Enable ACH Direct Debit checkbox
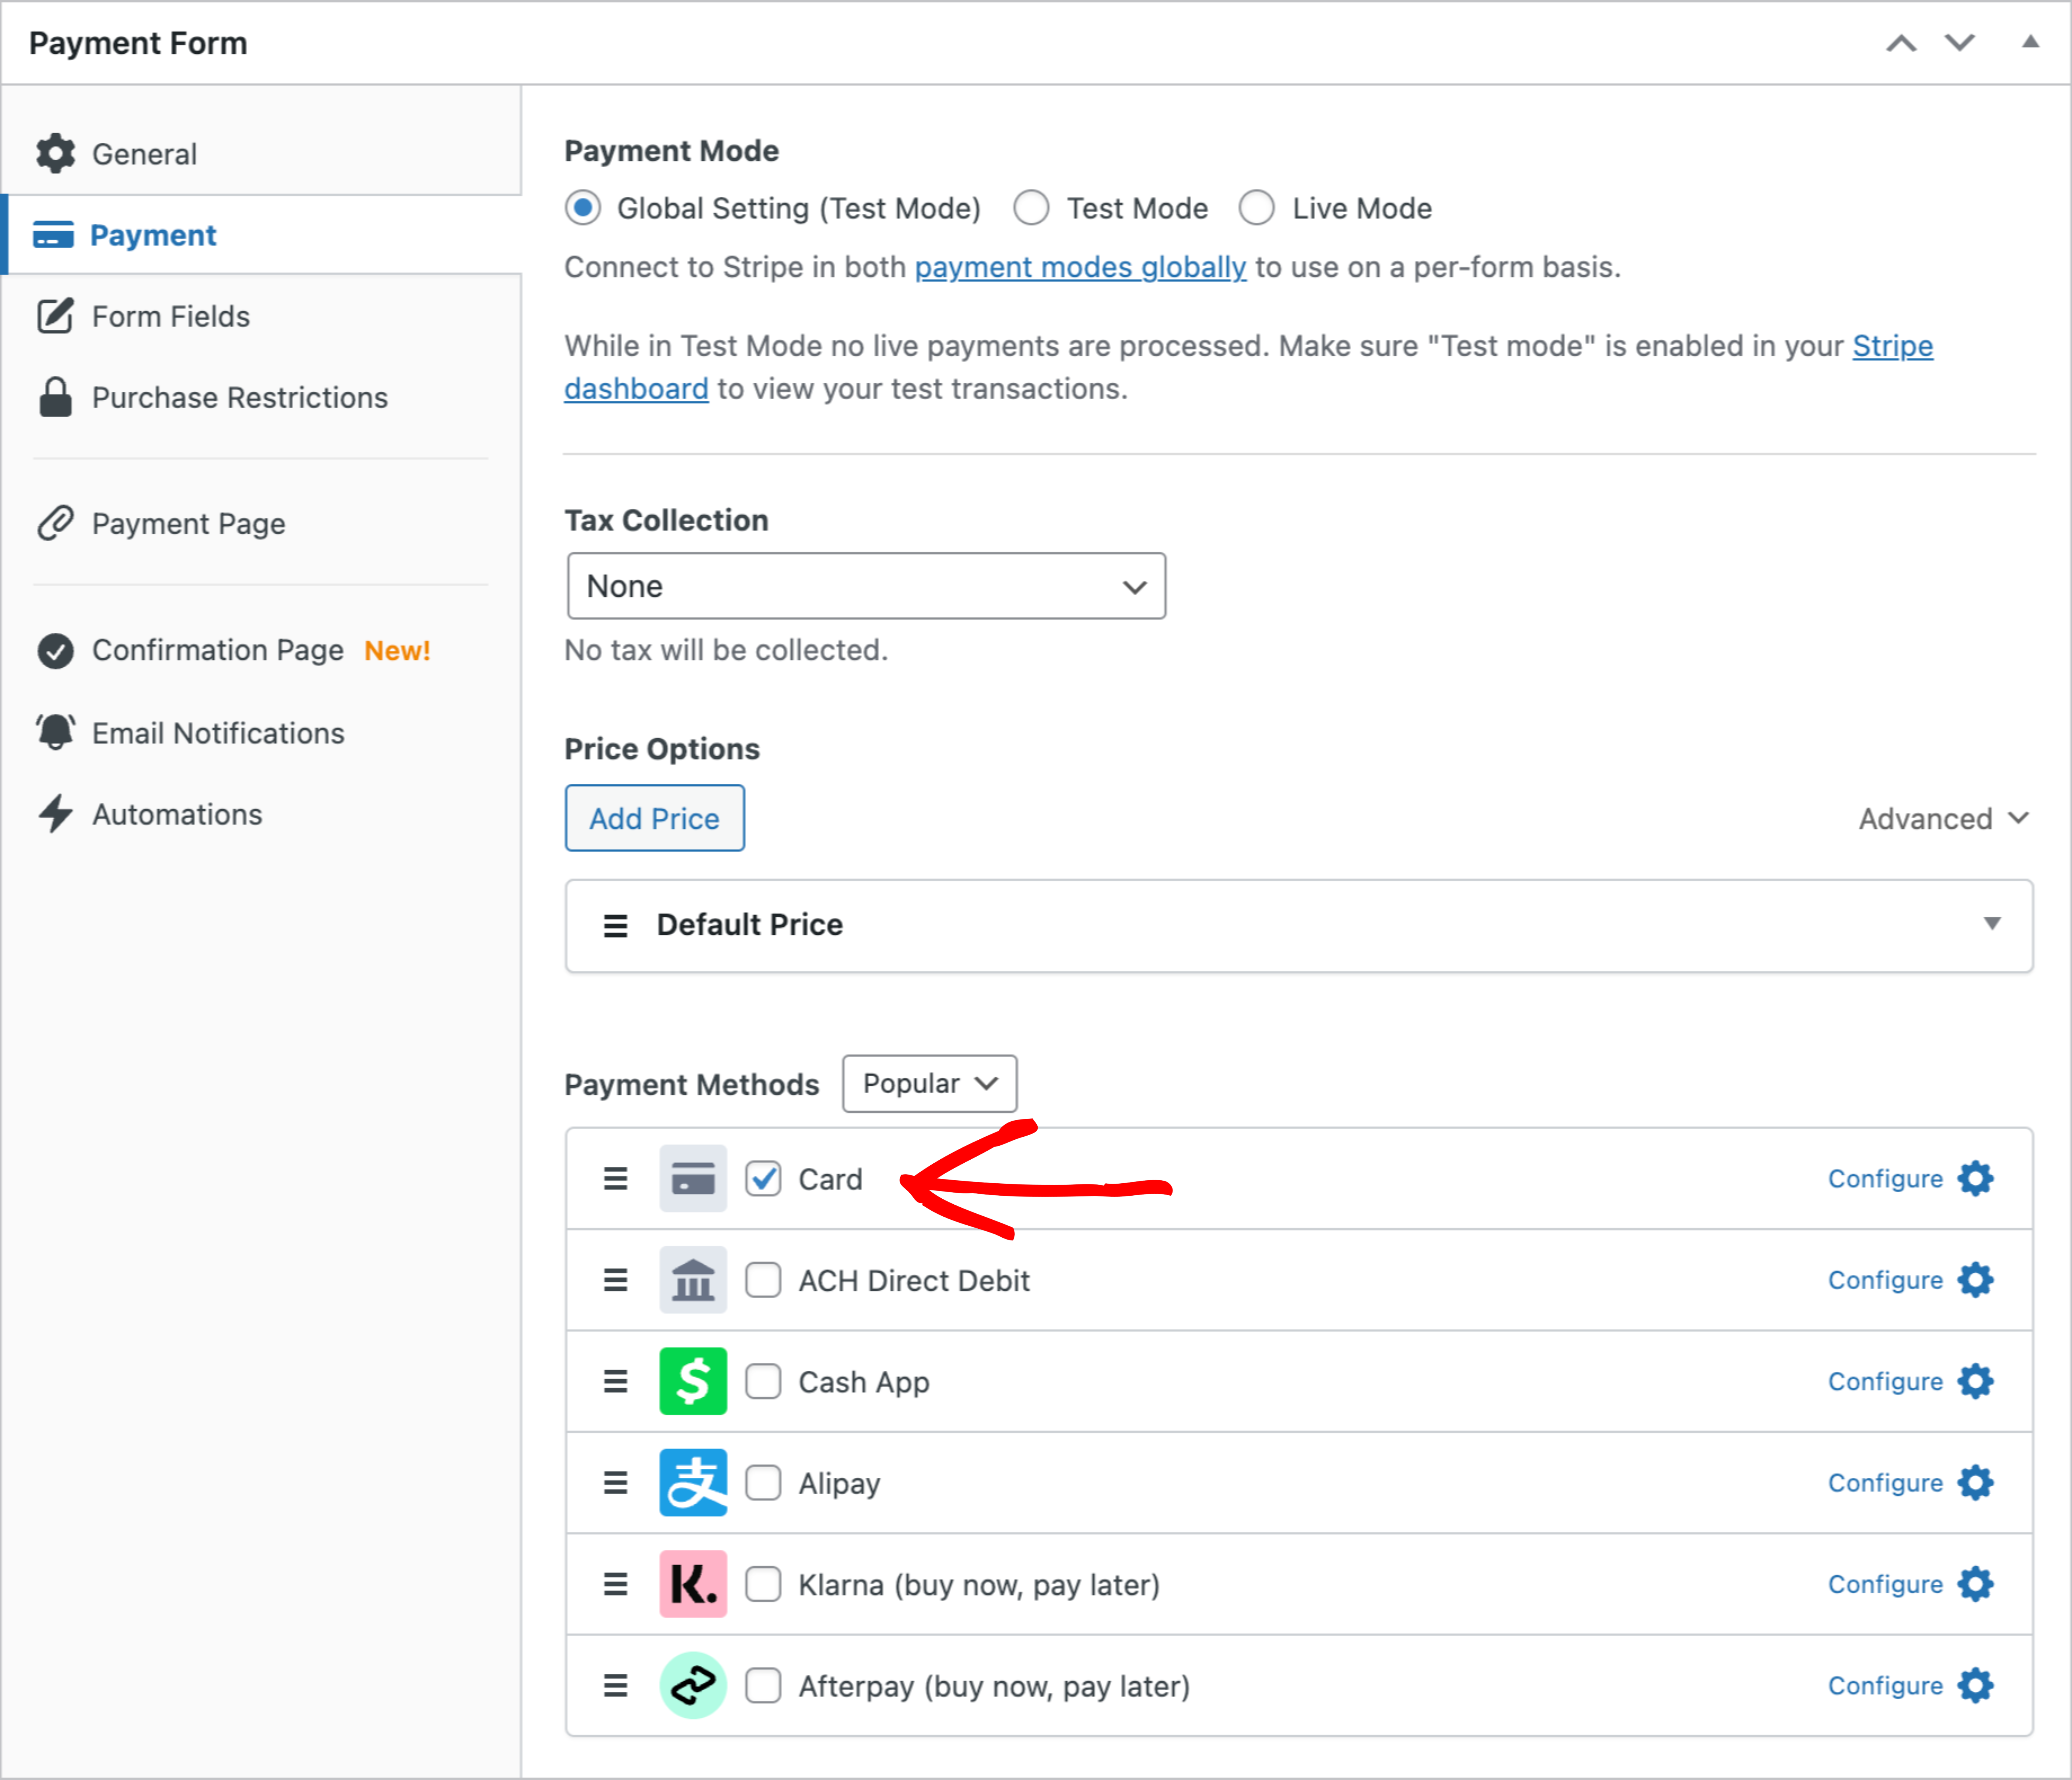The image size is (2072, 1780). [763, 1280]
